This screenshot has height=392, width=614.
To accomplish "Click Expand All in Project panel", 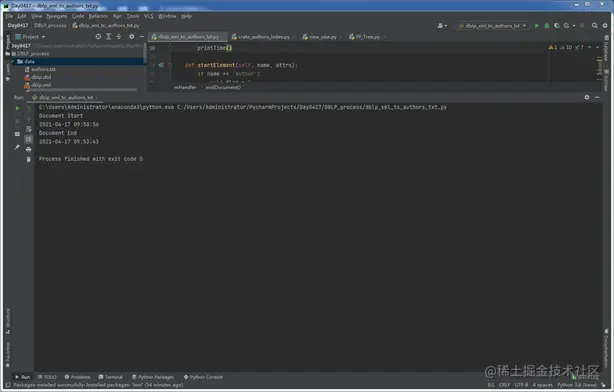I will 108,36.
